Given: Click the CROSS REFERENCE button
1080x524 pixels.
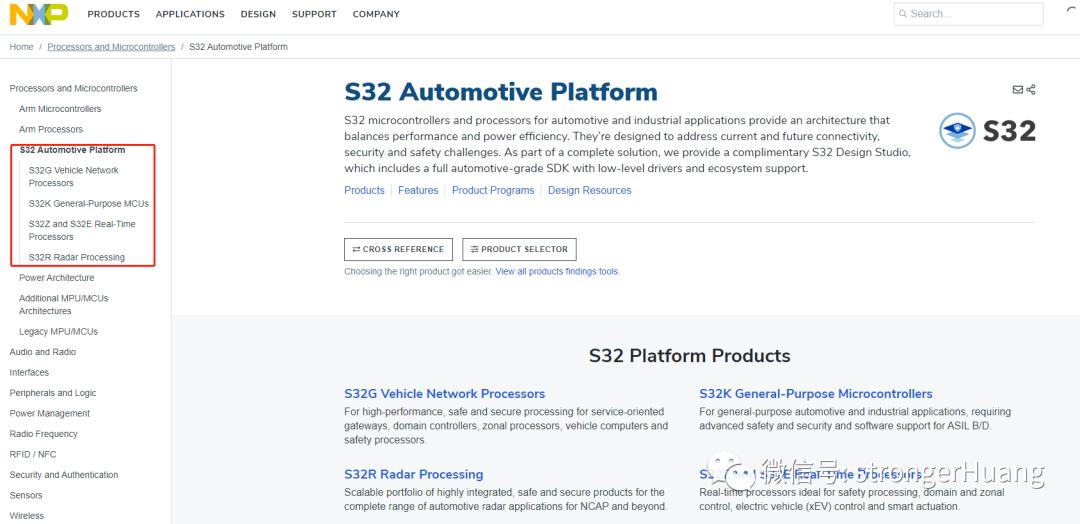Looking at the screenshot, I should 399,249.
